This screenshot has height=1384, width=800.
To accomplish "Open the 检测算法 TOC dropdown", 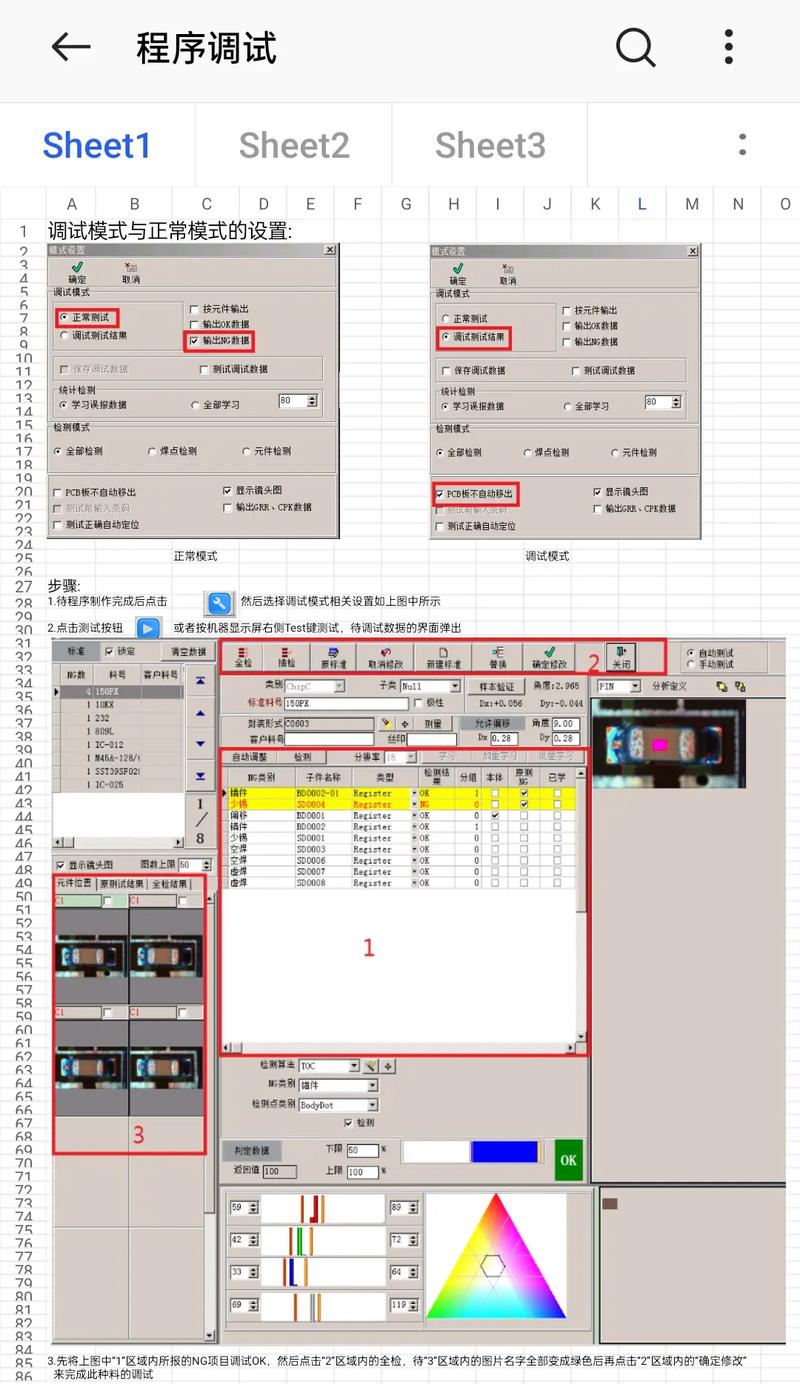I will (x=354, y=1067).
